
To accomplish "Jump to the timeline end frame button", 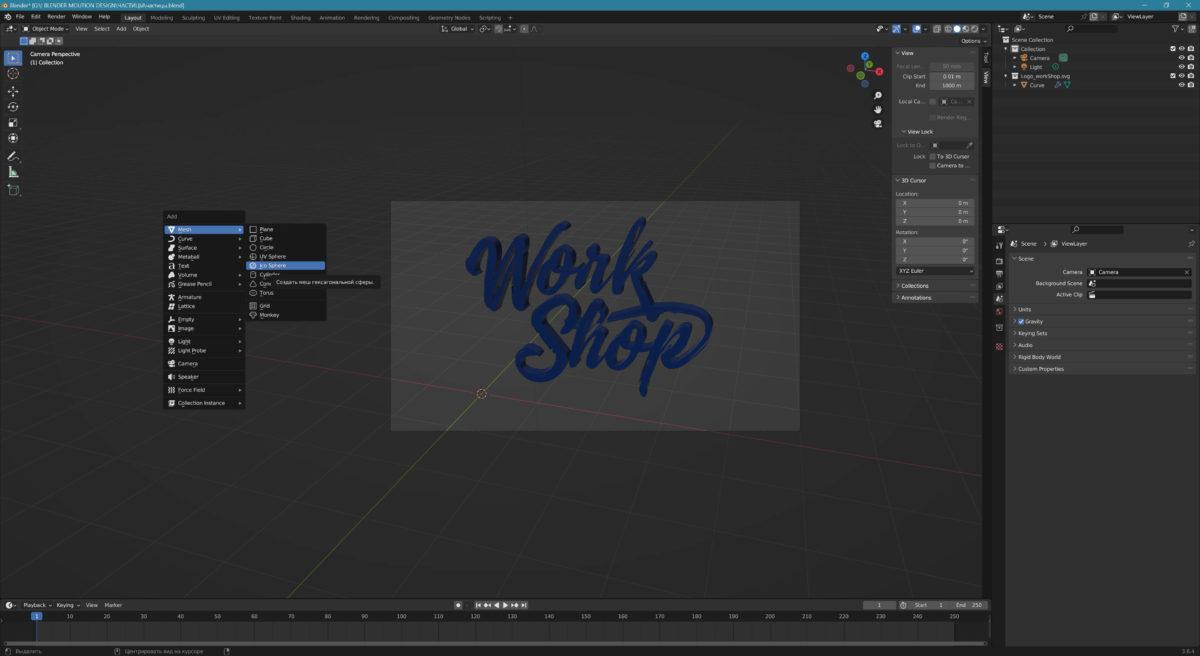I will [524, 605].
